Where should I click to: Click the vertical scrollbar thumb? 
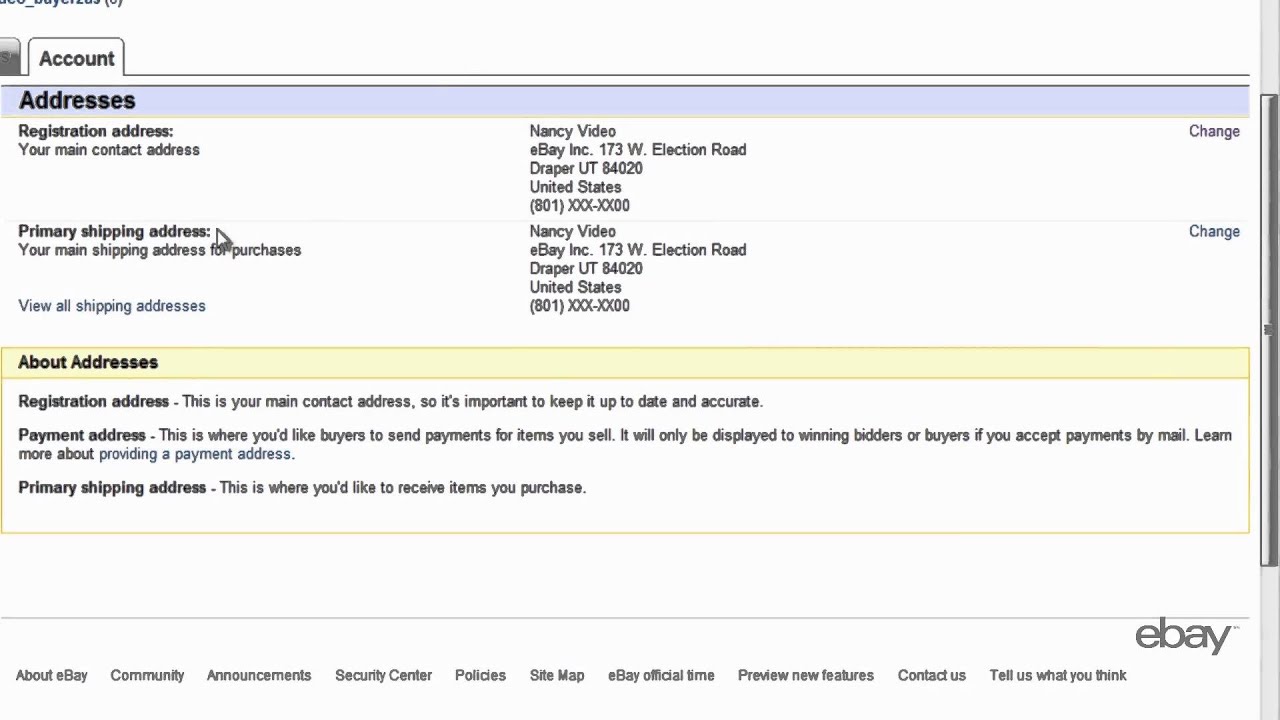click(x=1269, y=330)
